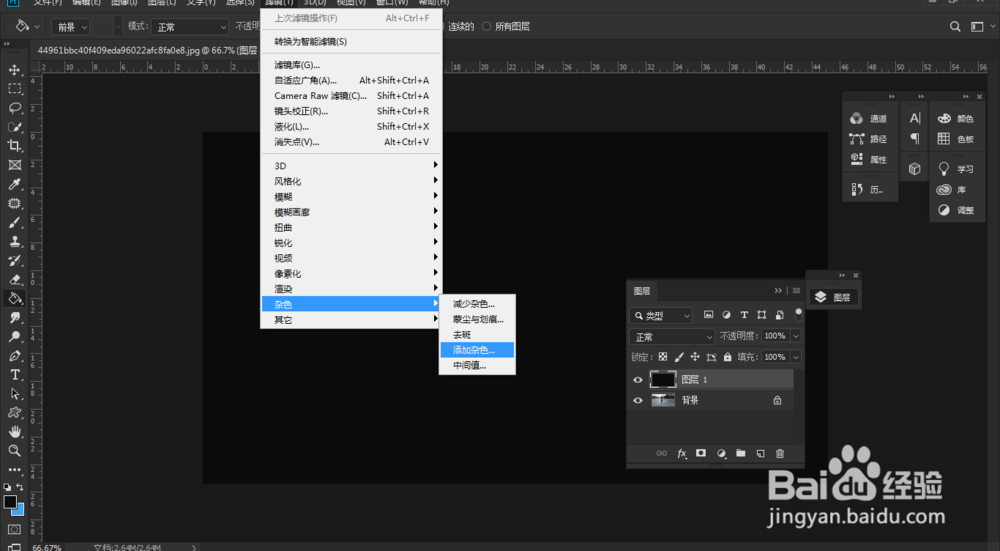The image size is (1000, 551).
Task: Toggle lock position
Action: 695,357
